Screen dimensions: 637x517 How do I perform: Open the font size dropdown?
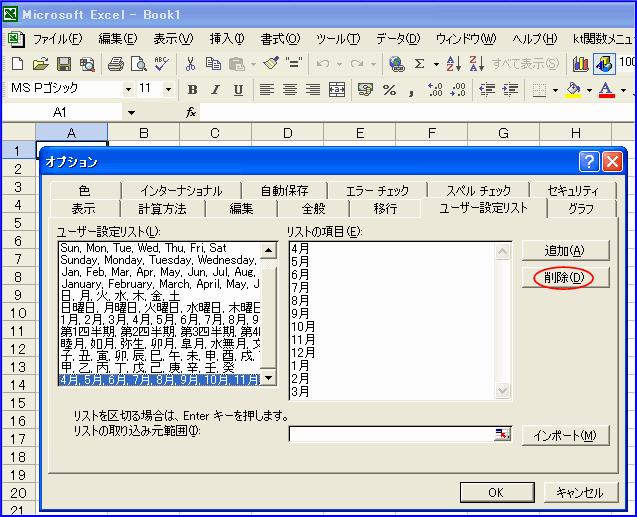tap(168, 89)
